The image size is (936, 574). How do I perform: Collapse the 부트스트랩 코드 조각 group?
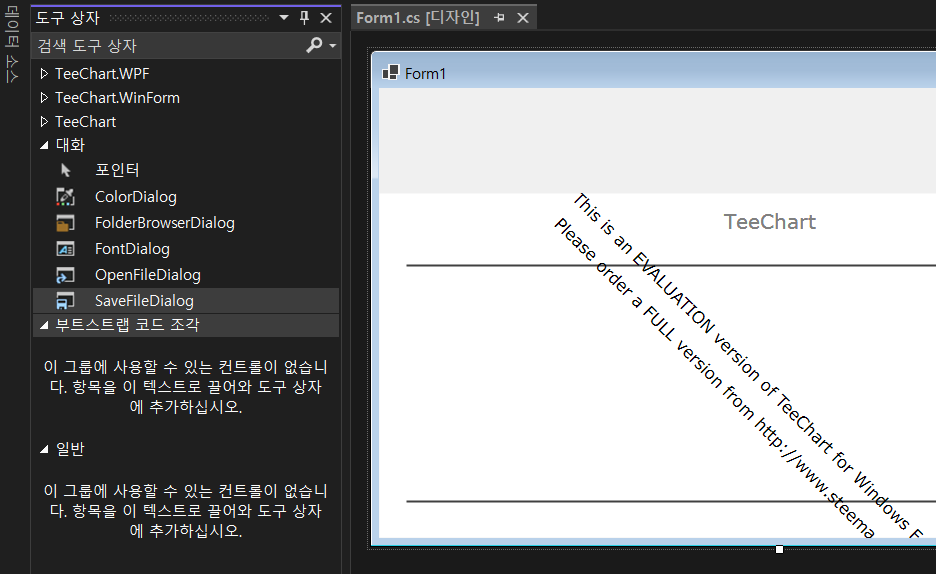click(44, 325)
